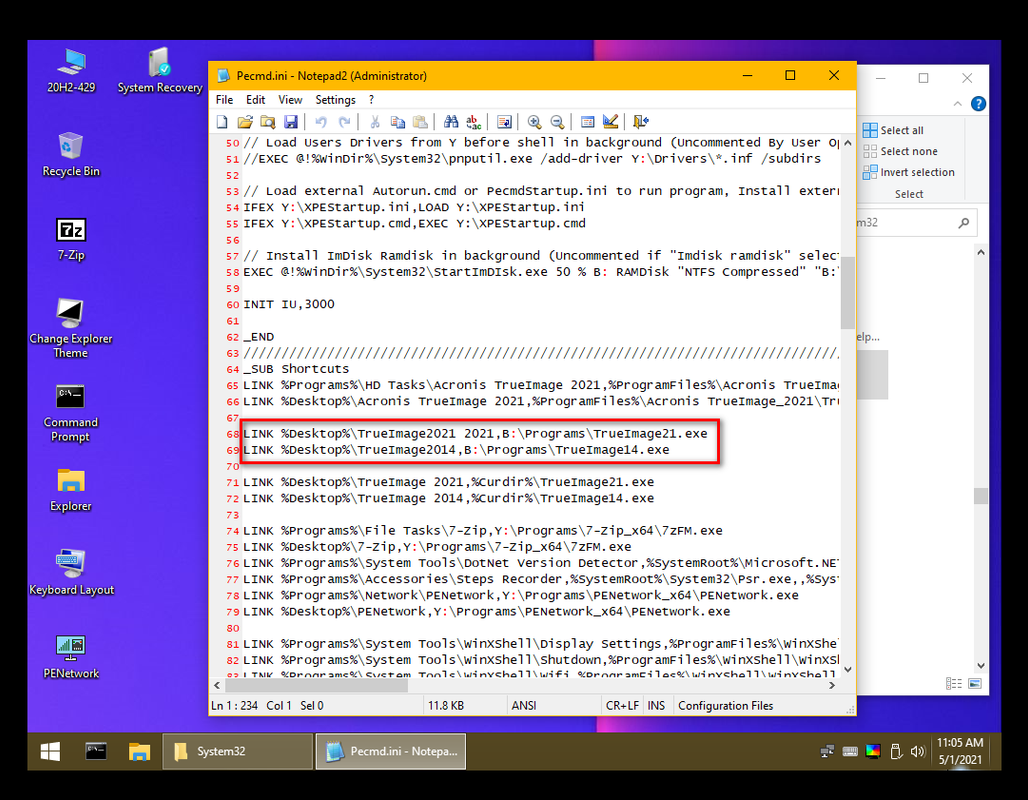Click the Ln 1 : 234 position indicator
This screenshot has width=1028, height=800.
(x=235, y=706)
